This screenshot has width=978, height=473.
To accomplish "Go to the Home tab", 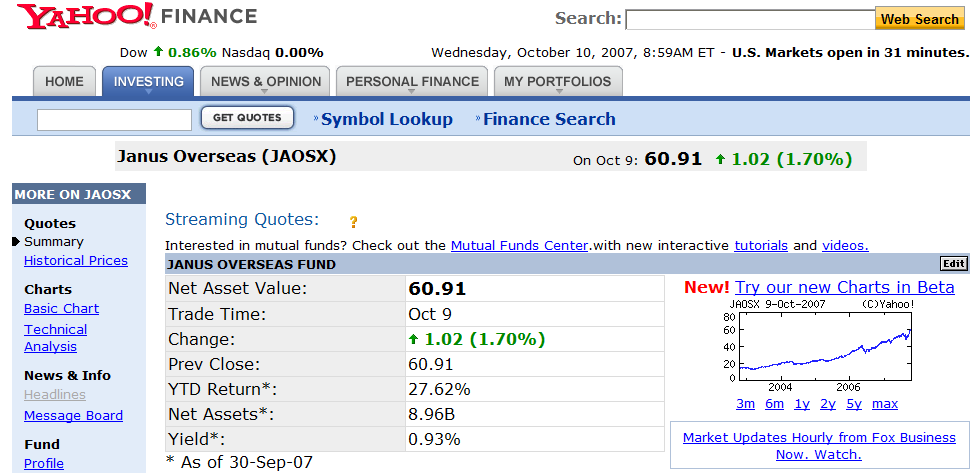I will (x=64, y=82).
